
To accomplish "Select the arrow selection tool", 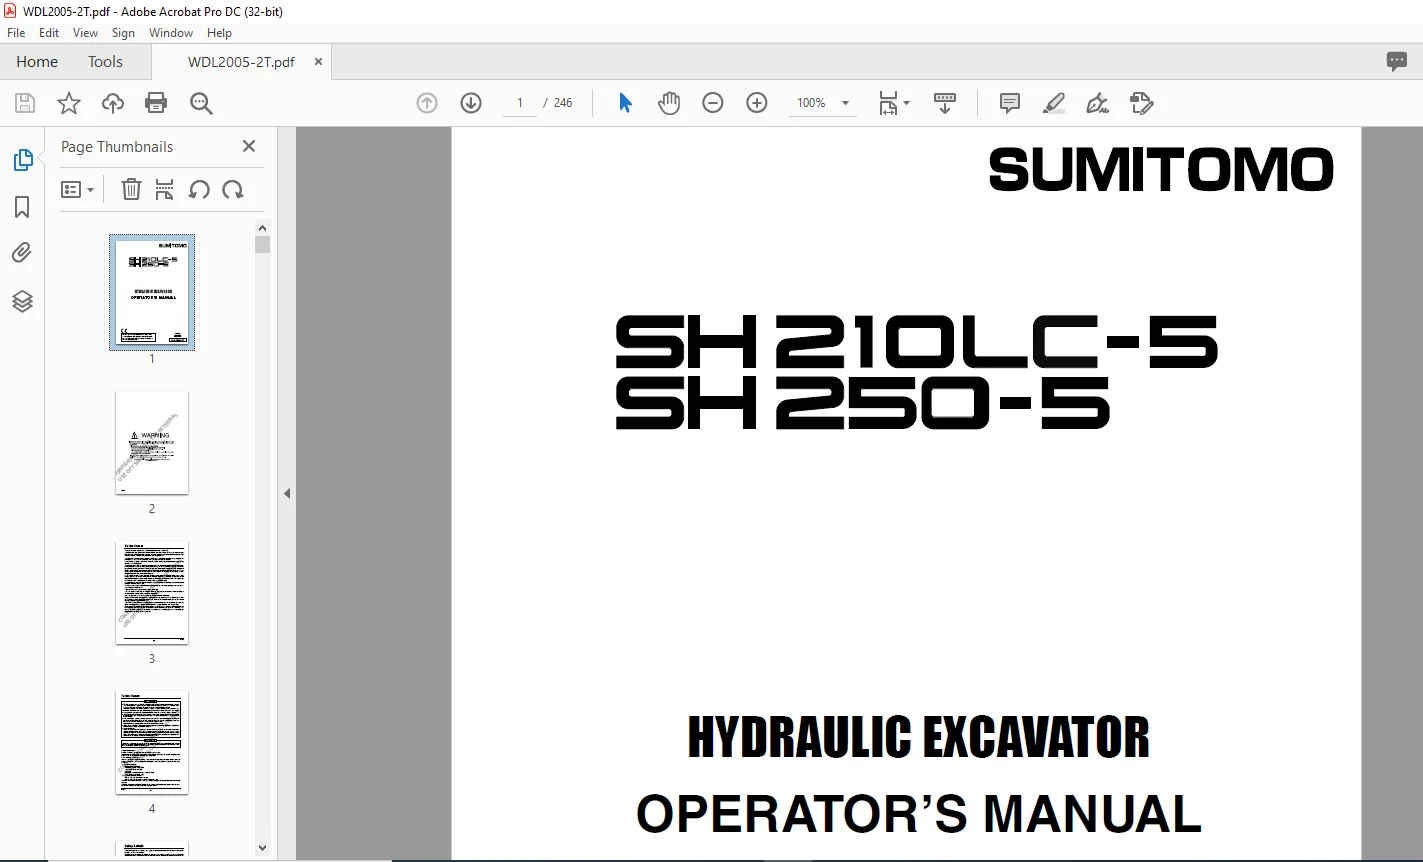I will (625, 103).
